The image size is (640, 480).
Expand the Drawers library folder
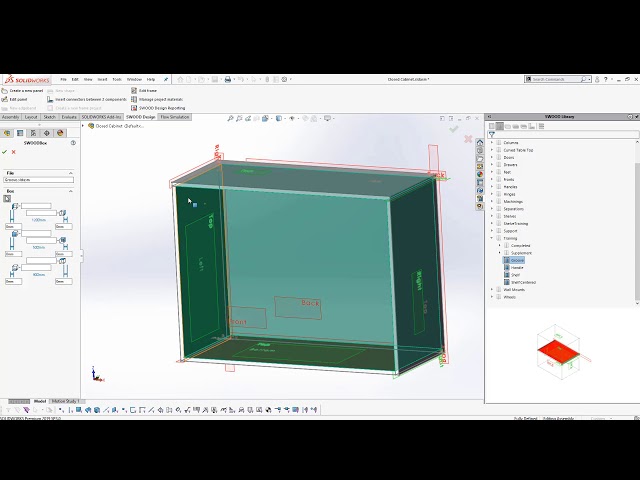click(492, 165)
